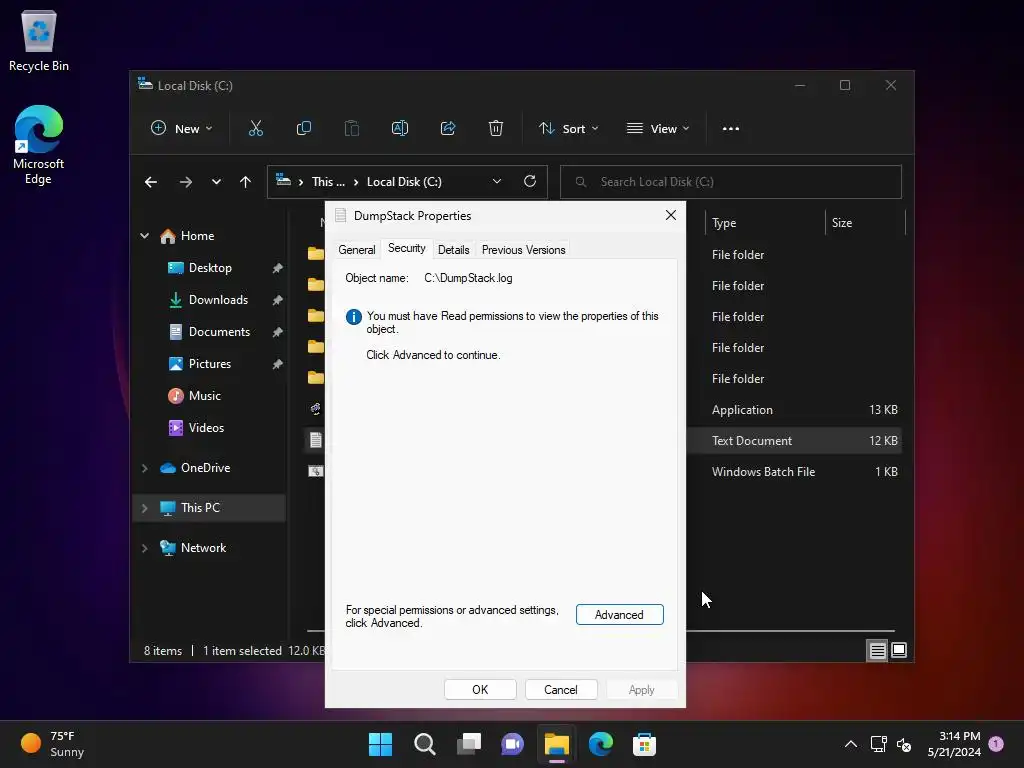Click File Explorer on the taskbar
The height and width of the screenshot is (768, 1024).
pos(557,744)
